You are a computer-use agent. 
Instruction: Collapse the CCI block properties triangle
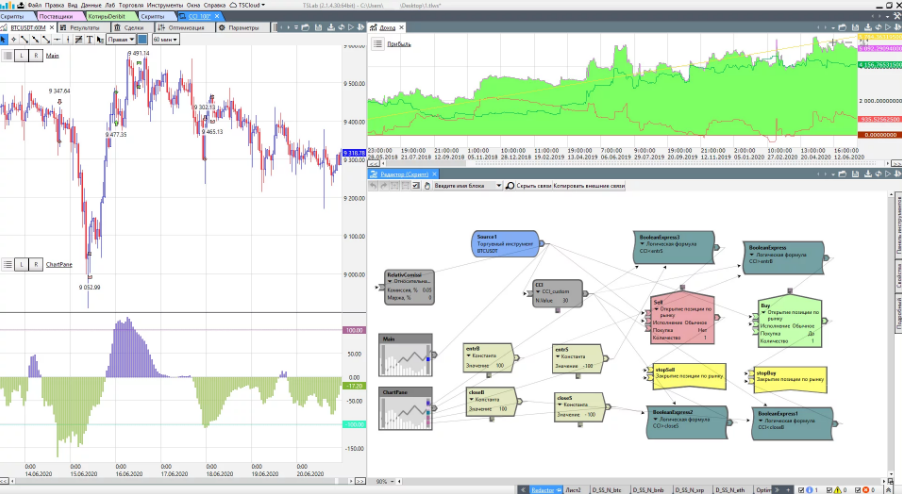[x=538, y=292]
